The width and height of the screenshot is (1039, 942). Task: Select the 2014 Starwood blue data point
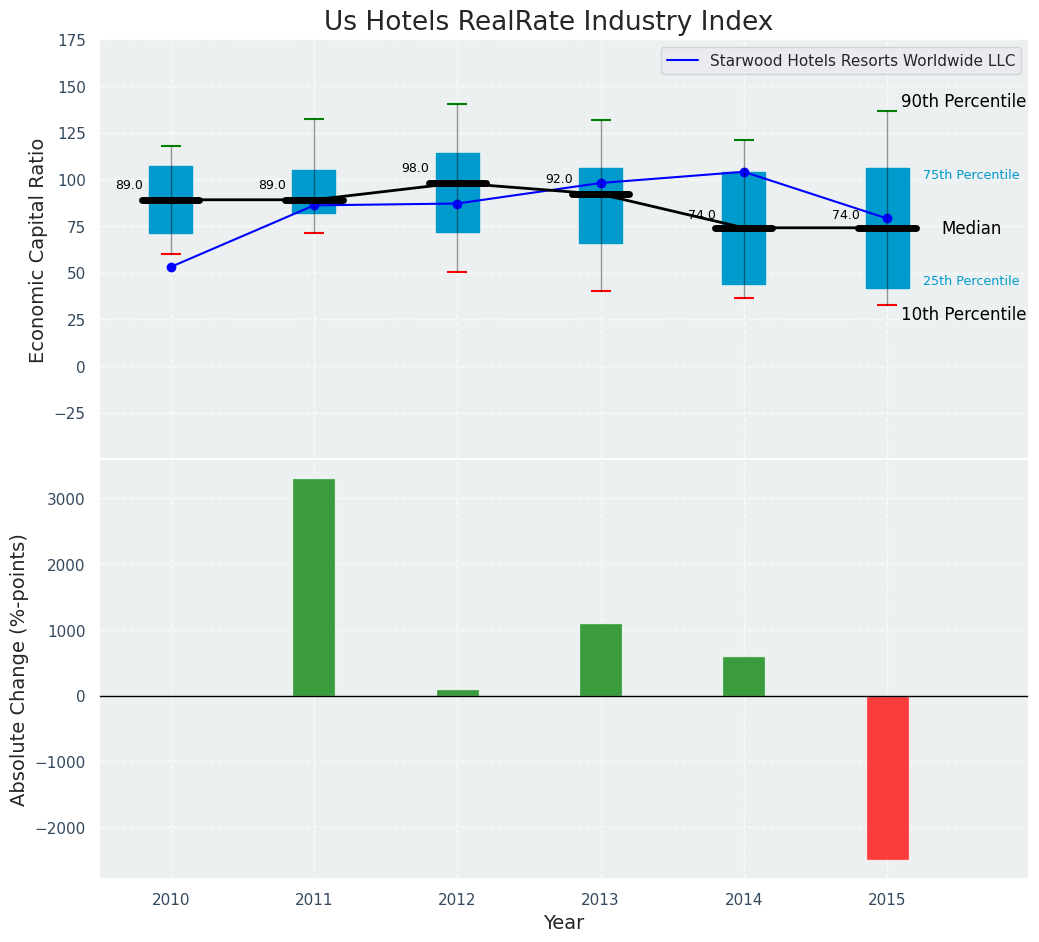click(744, 172)
